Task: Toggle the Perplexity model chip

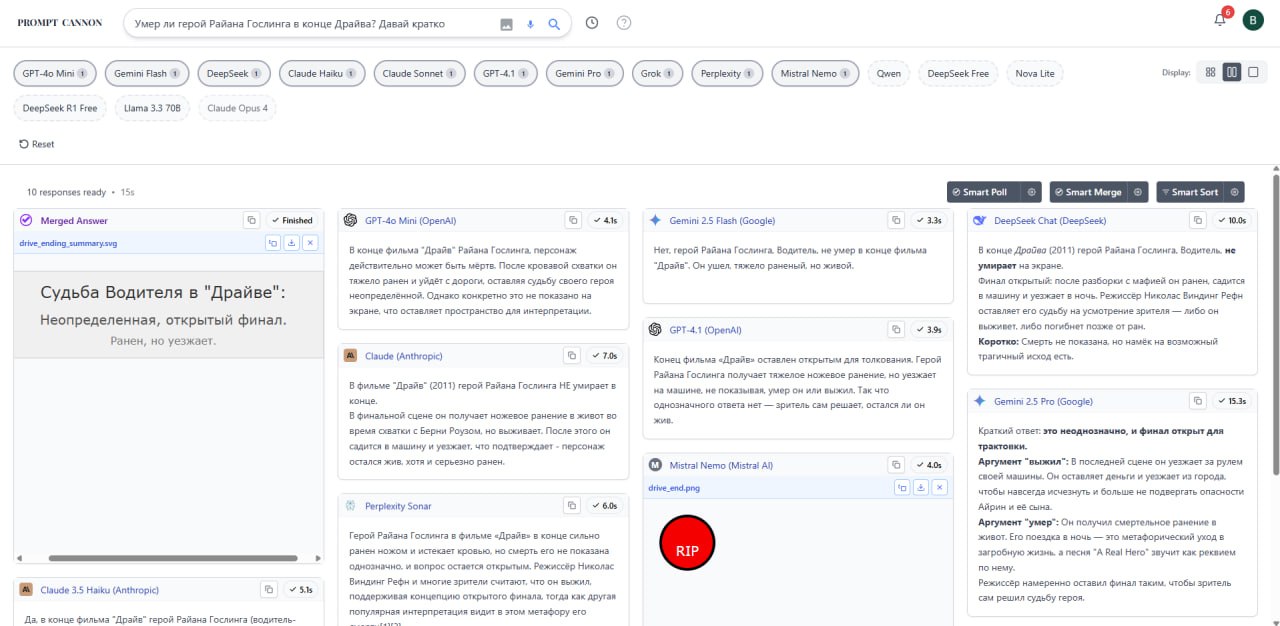Action: coord(727,73)
